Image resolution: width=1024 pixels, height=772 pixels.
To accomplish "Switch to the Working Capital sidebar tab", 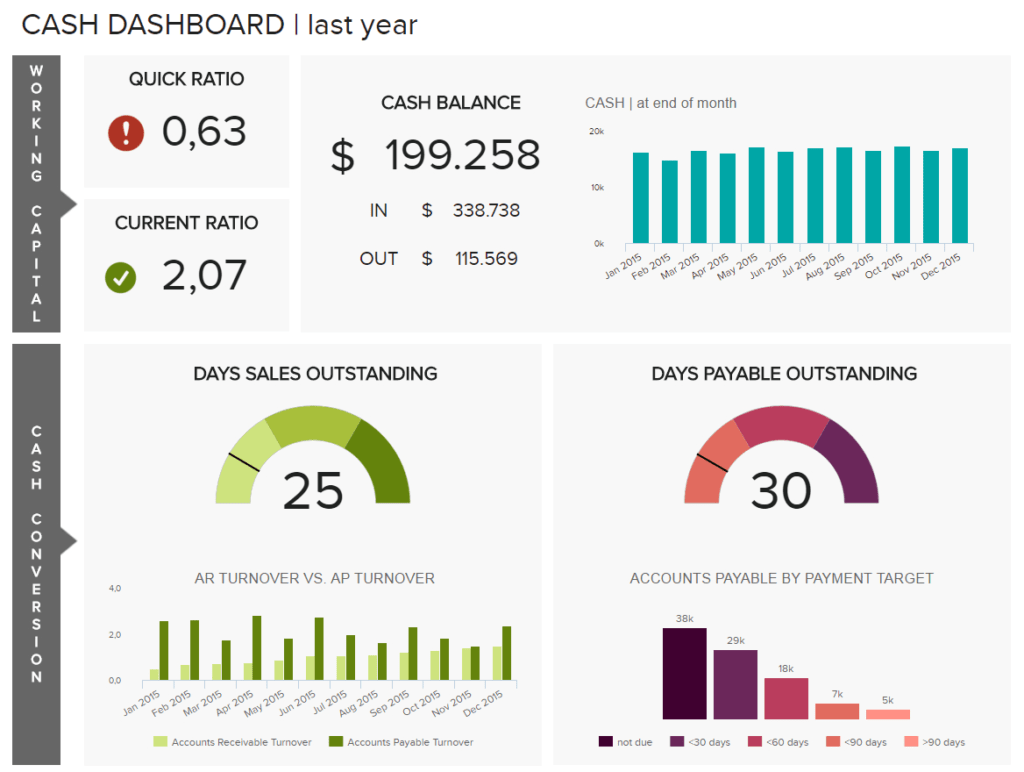I will pos(37,195).
